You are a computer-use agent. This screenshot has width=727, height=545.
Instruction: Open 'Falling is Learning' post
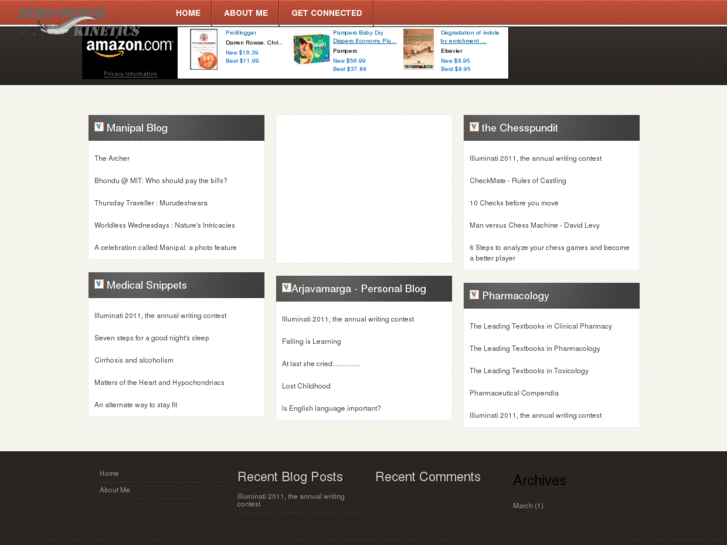(x=312, y=341)
